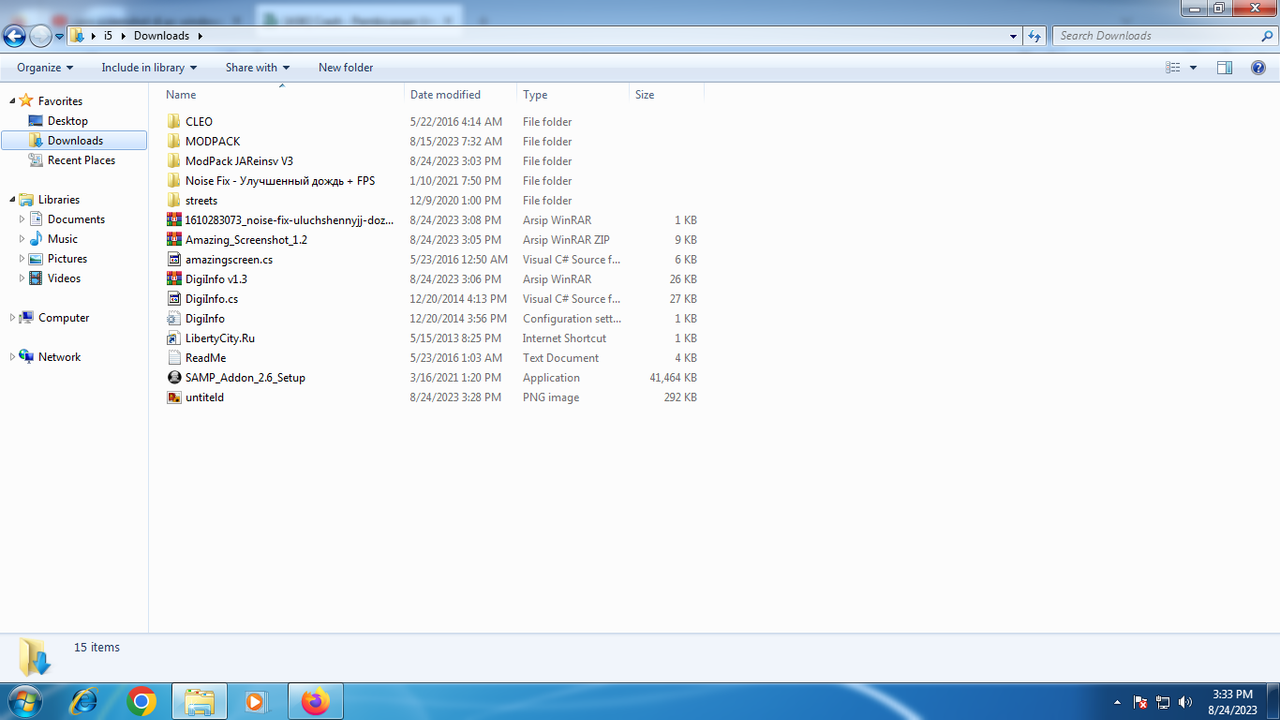Collapse the Libraries tree group
This screenshot has height=720, width=1280.
[x=14, y=200]
